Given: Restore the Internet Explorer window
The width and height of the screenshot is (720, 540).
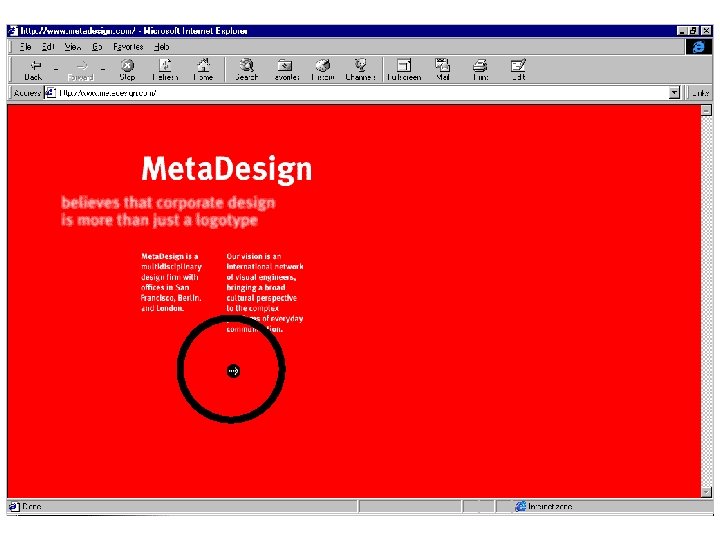Looking at the screenshot, I should (693, 31).
